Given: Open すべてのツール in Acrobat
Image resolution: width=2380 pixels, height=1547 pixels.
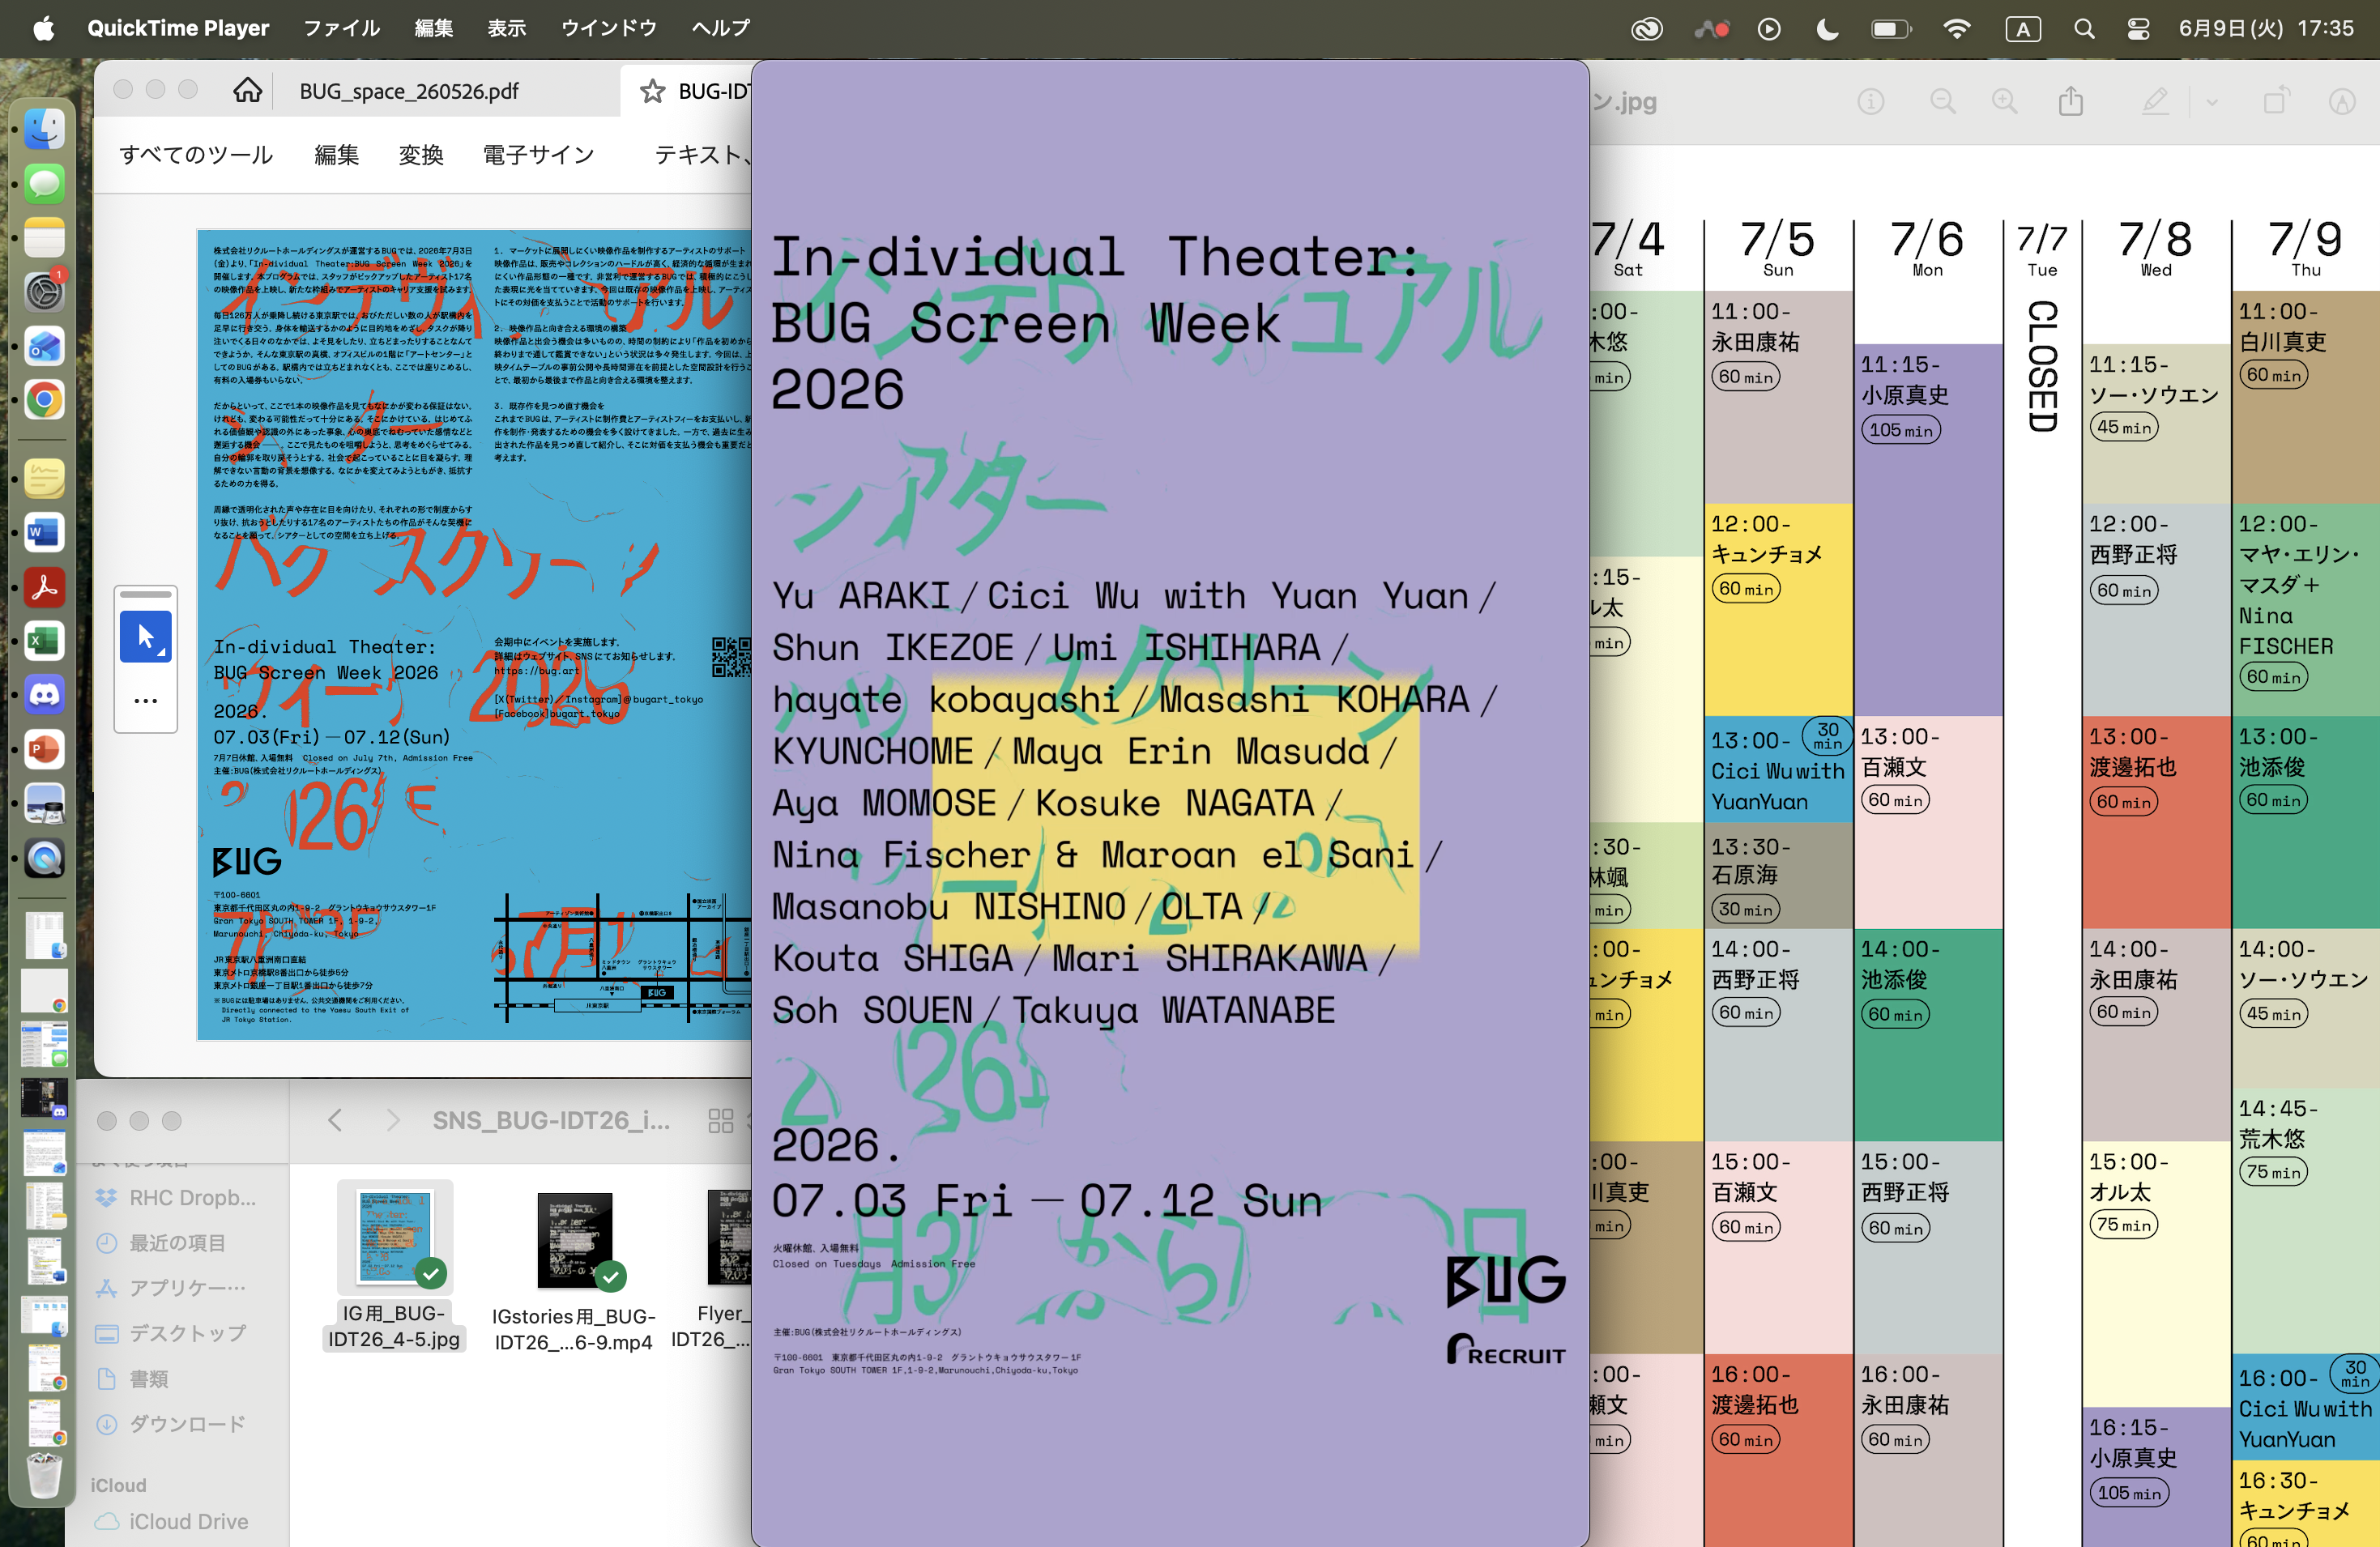Looking at the screenshot, I should (196, 154).
